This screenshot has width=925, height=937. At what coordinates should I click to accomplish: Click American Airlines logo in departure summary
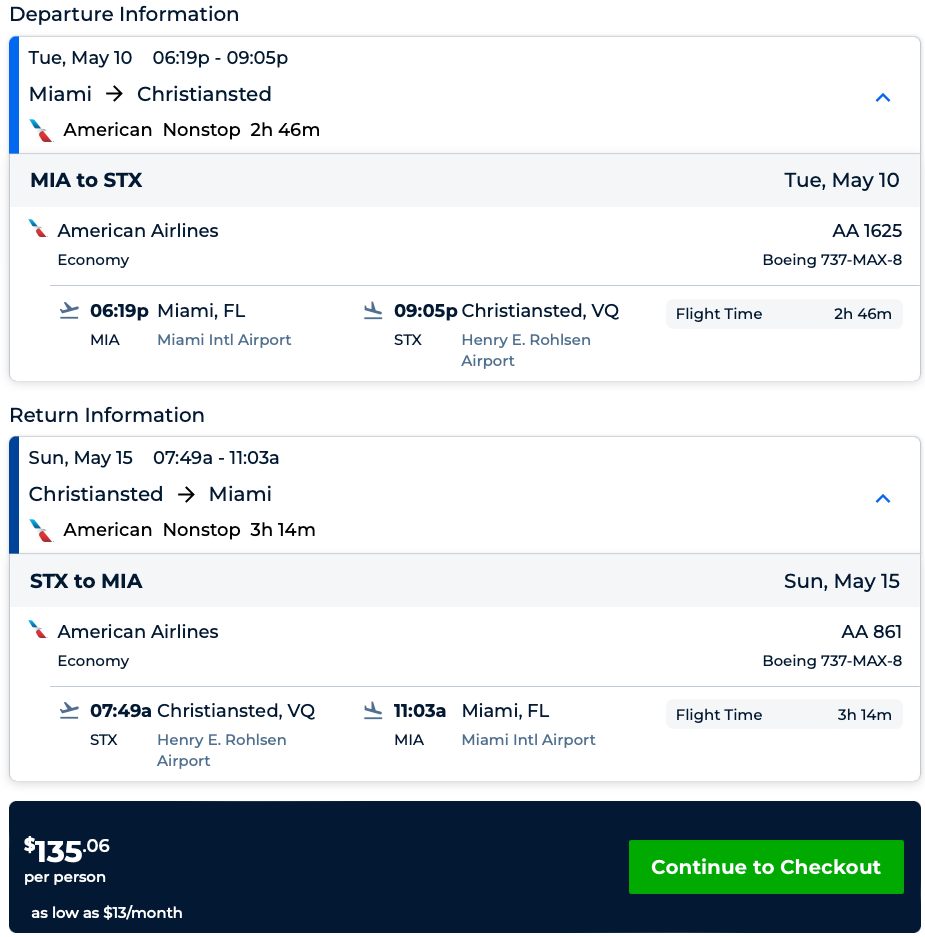click(x=41, y=130)
